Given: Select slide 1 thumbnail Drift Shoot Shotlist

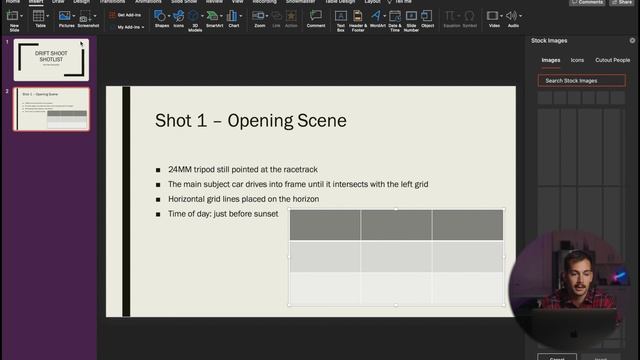Looking at the screenshot, I should (51, 60).
